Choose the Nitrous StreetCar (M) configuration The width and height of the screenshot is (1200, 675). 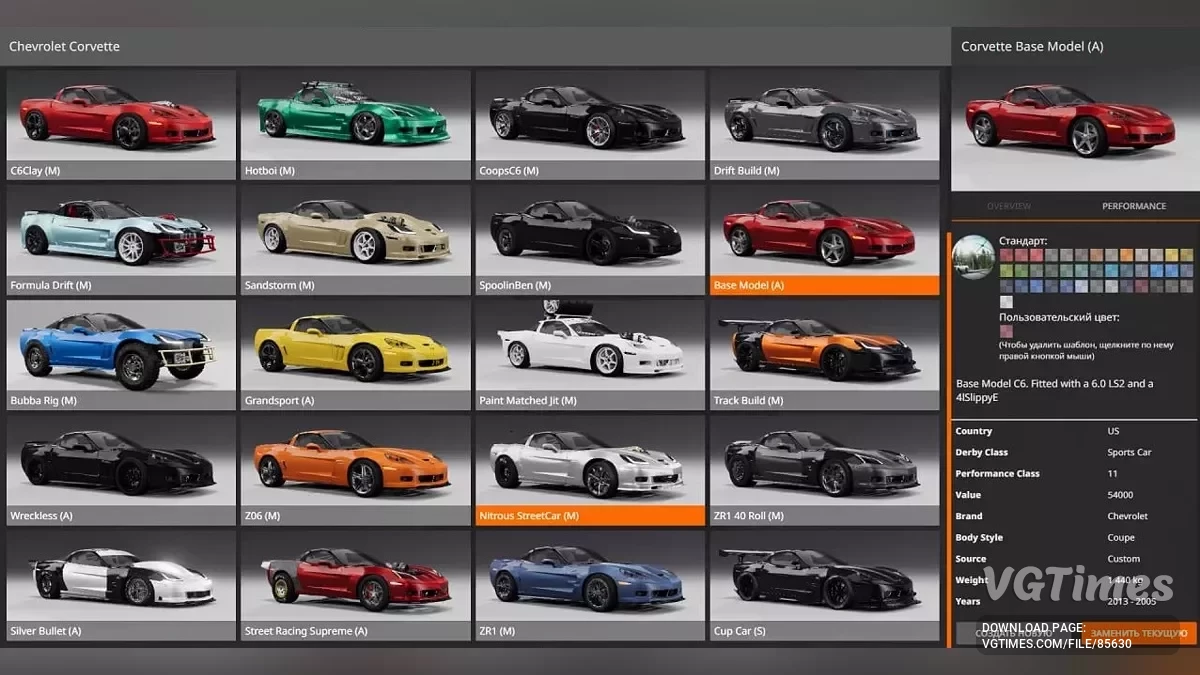coord(590,470)
